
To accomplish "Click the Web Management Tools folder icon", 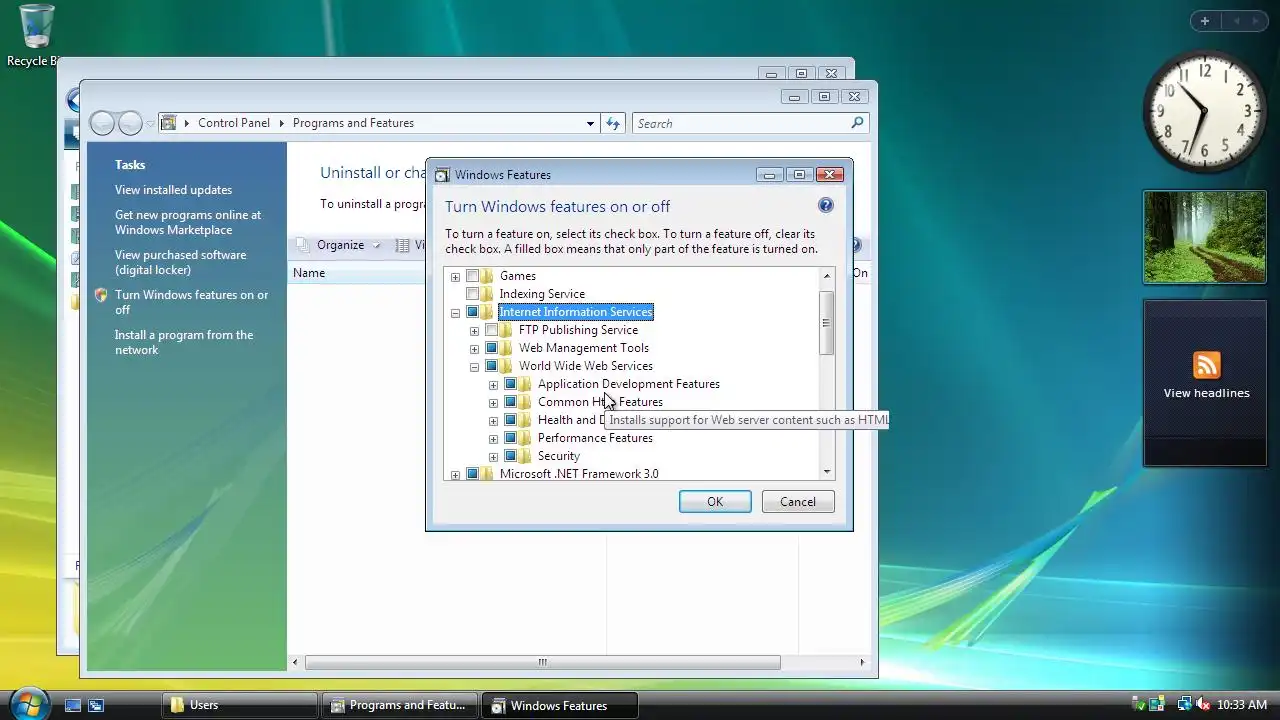I will [x=506, y=348].
